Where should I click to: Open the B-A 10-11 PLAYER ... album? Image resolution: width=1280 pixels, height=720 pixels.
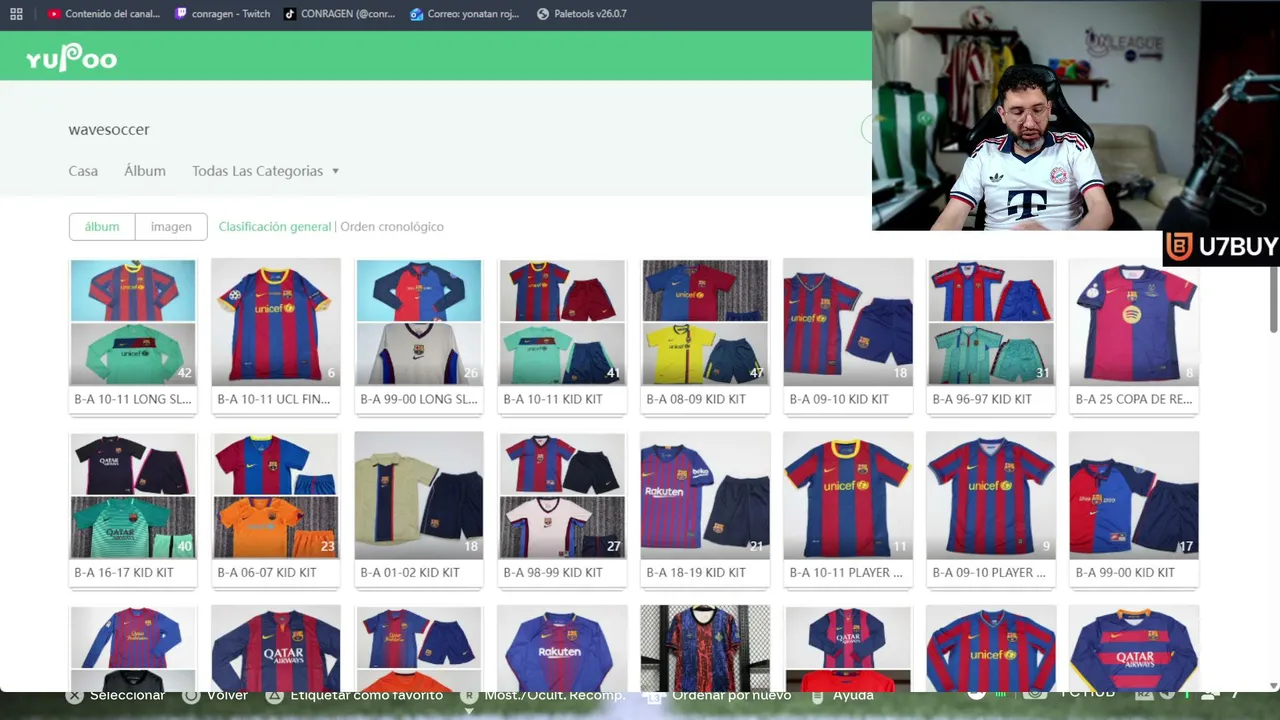tap(848, 509)
